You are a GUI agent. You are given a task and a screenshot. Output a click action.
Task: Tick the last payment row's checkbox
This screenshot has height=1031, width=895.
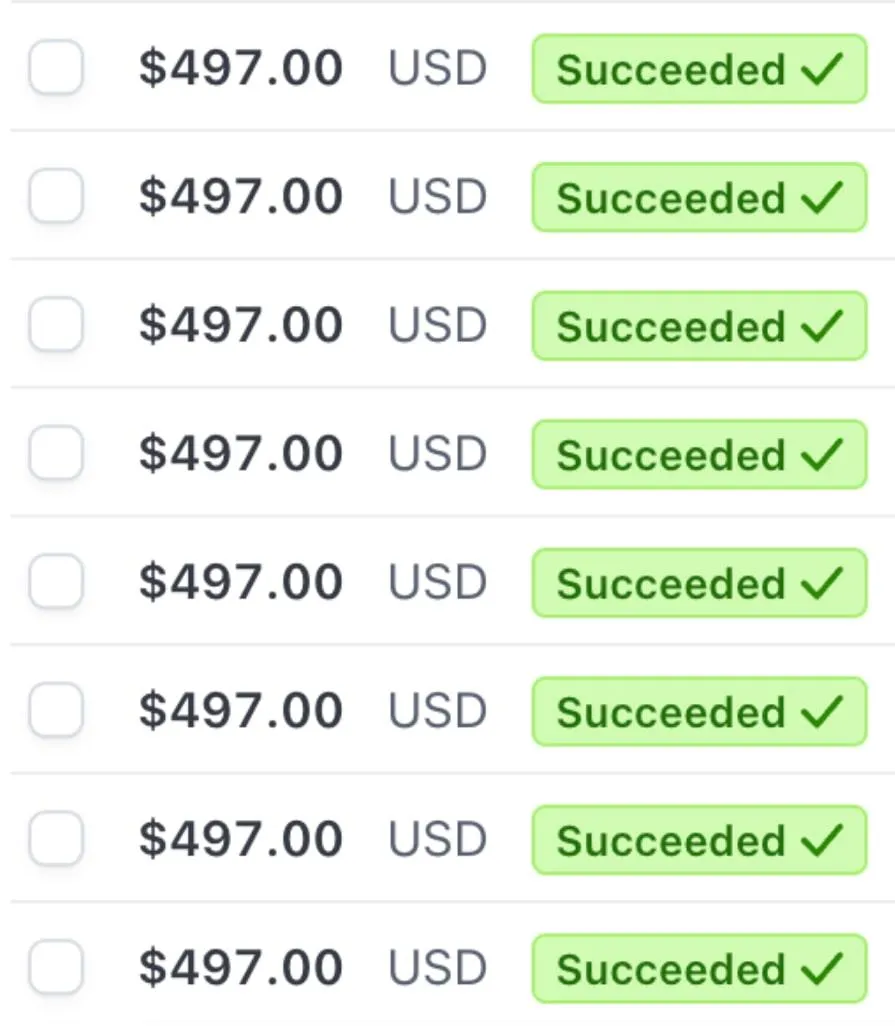point(56,967)
